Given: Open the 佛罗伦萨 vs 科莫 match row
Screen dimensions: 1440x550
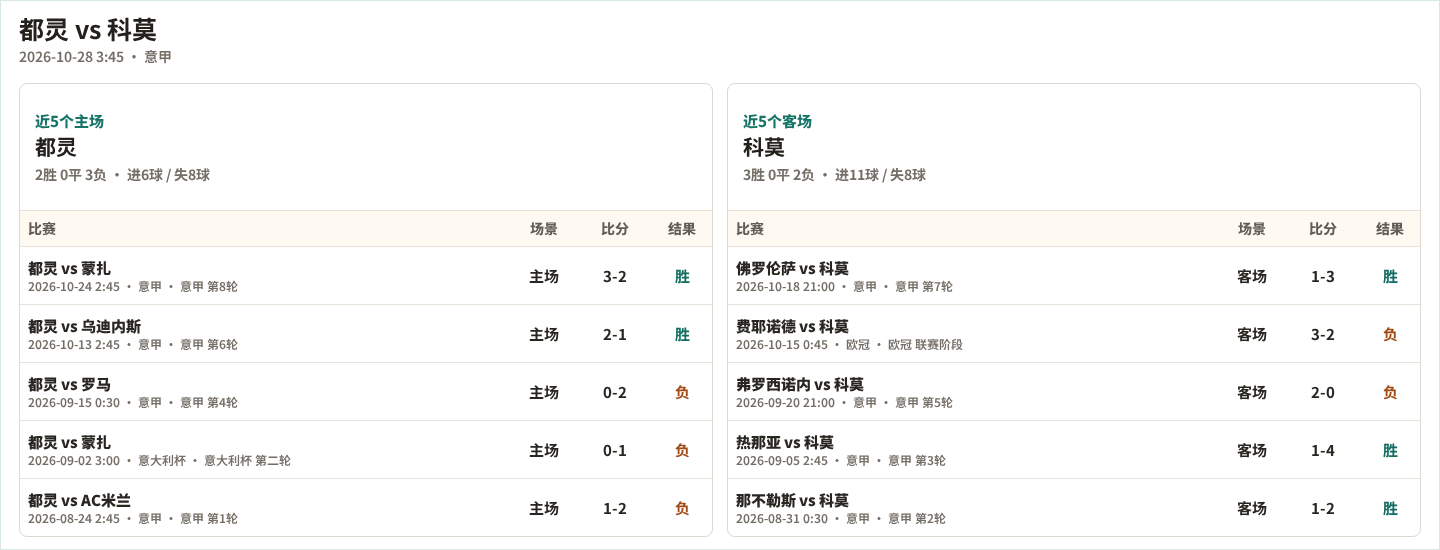Looking at the screenshot, I should (x=1074, y=276).
